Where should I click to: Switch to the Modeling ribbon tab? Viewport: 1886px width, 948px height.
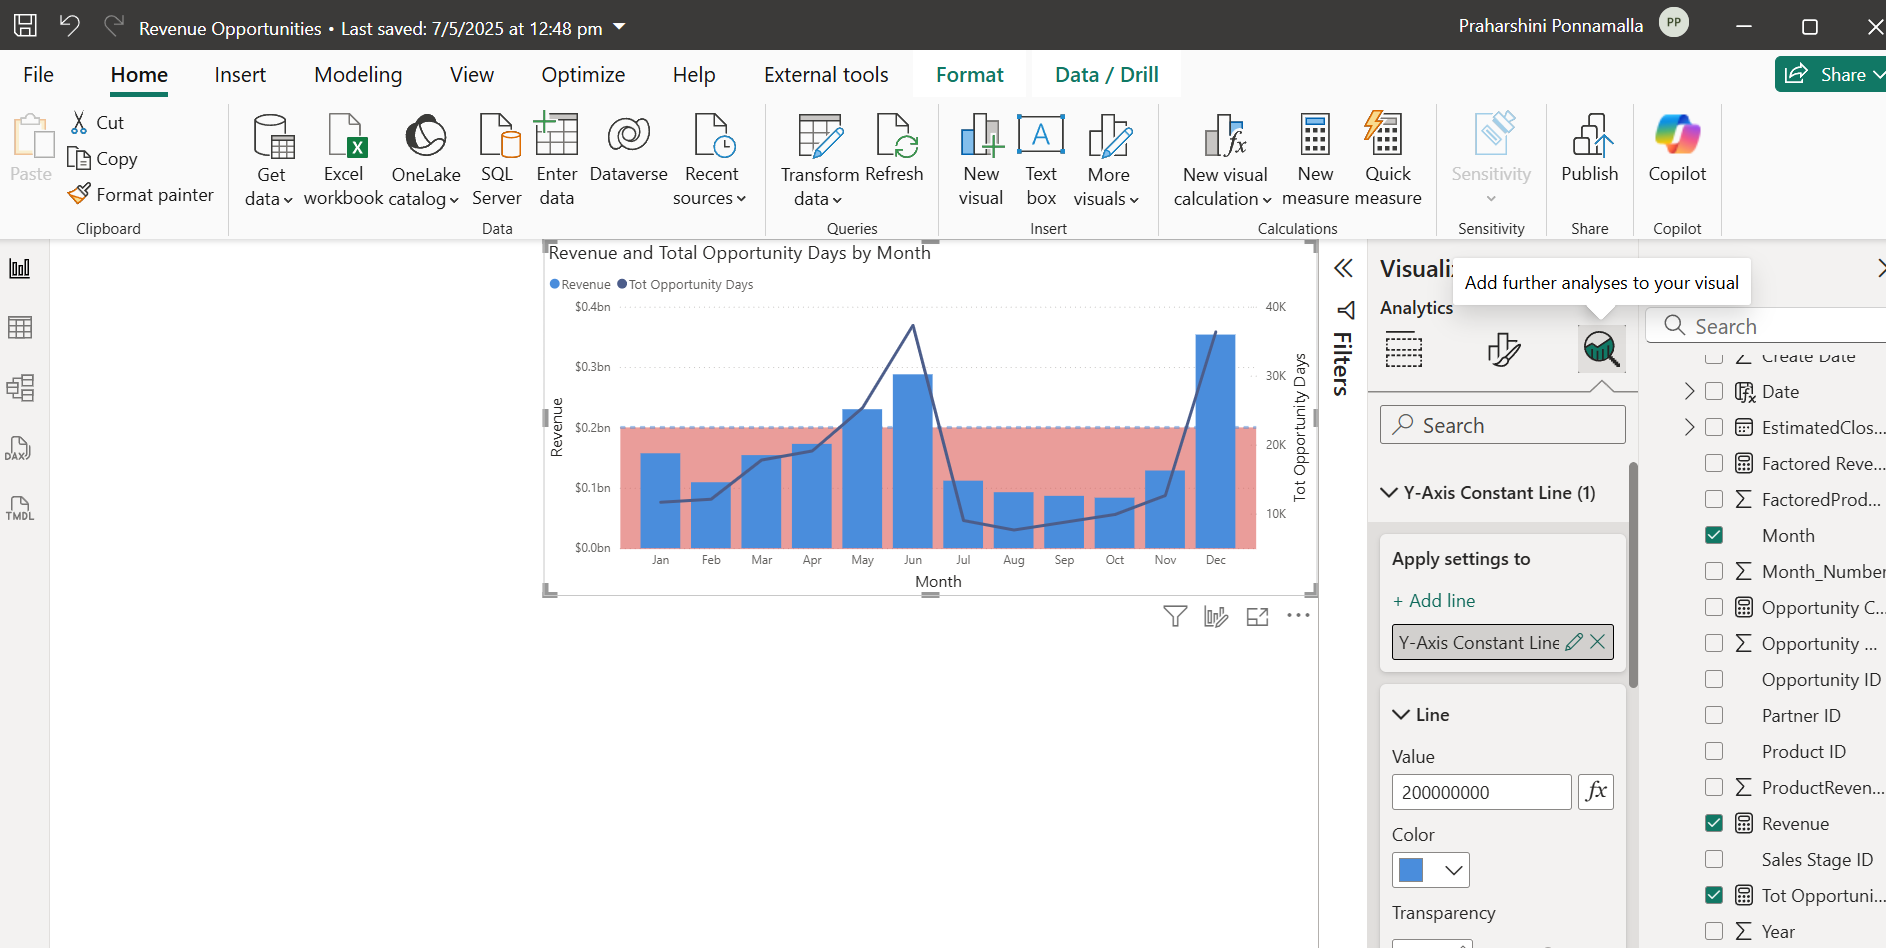point(358,75)
